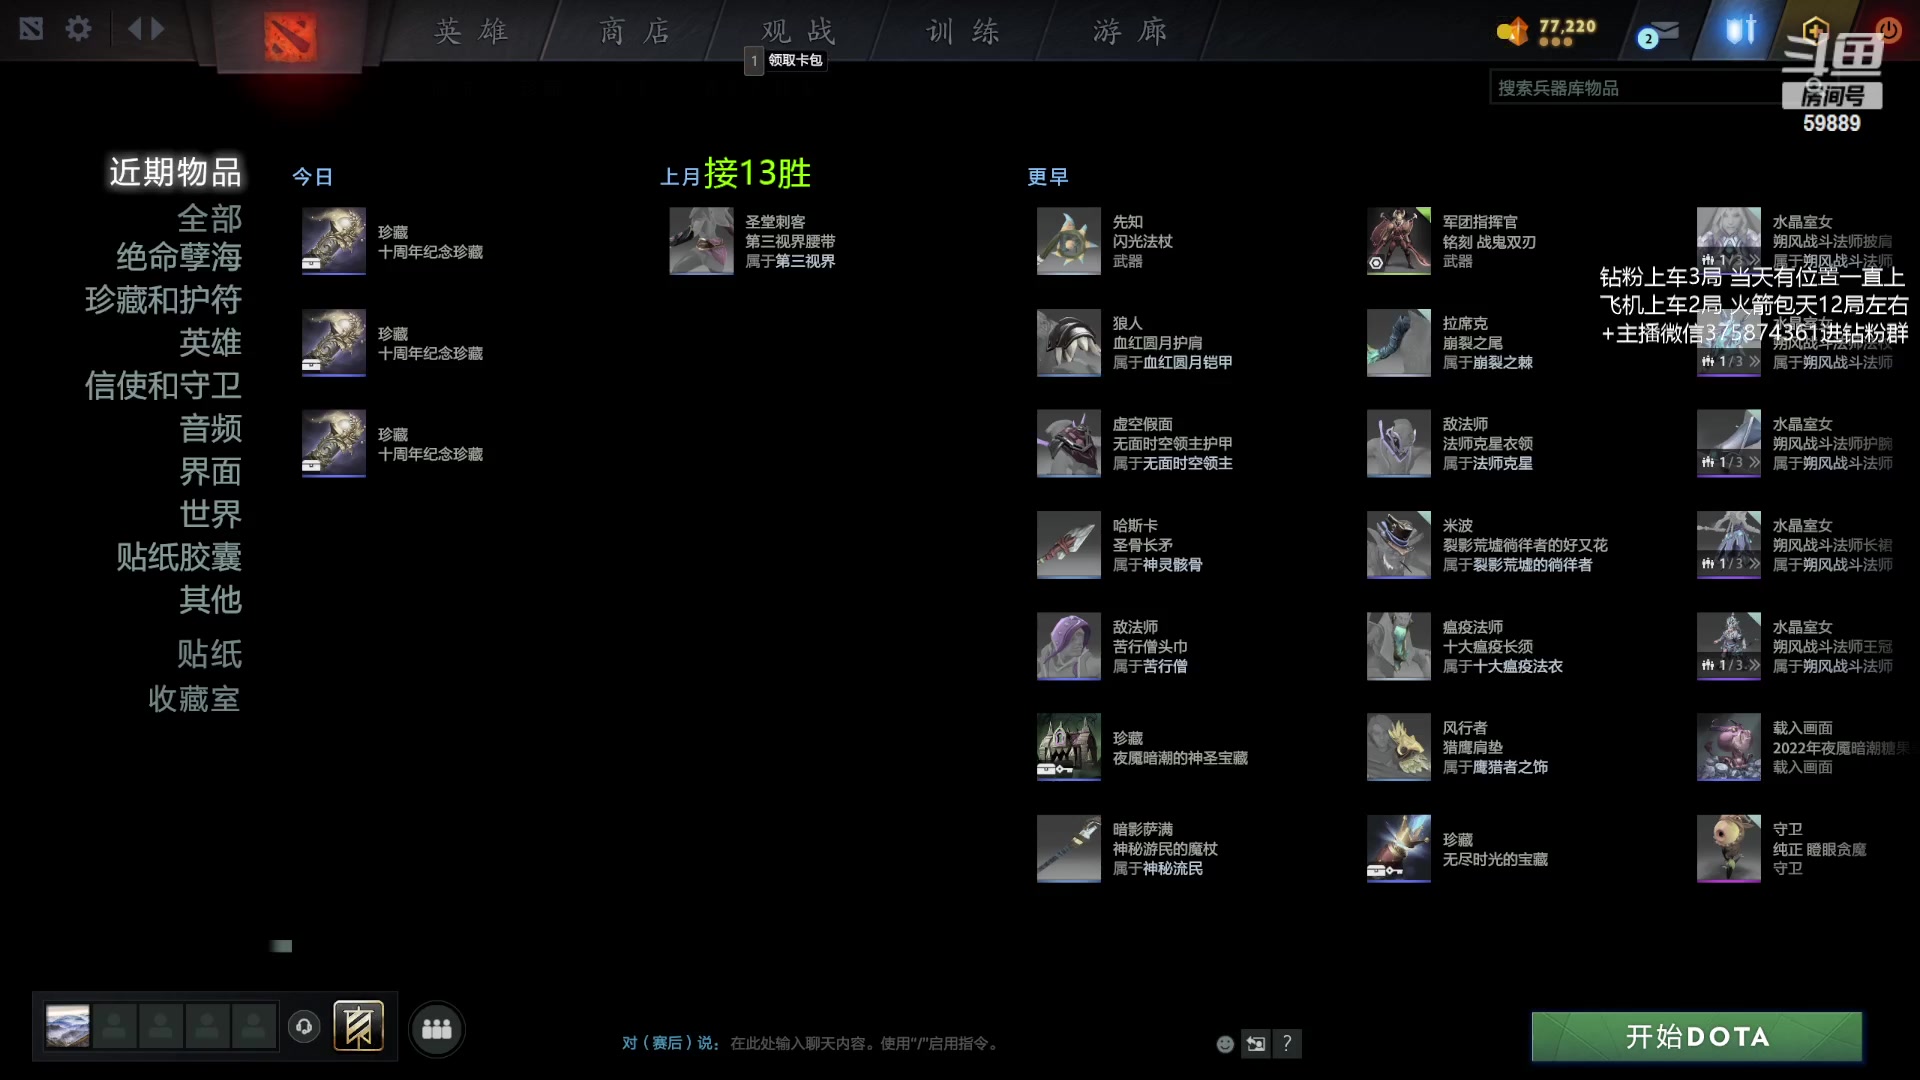Select the 圣堂刺客 第三视界腰带 icon
This screenshot has width=1920, height=1080.
(701, 241)
